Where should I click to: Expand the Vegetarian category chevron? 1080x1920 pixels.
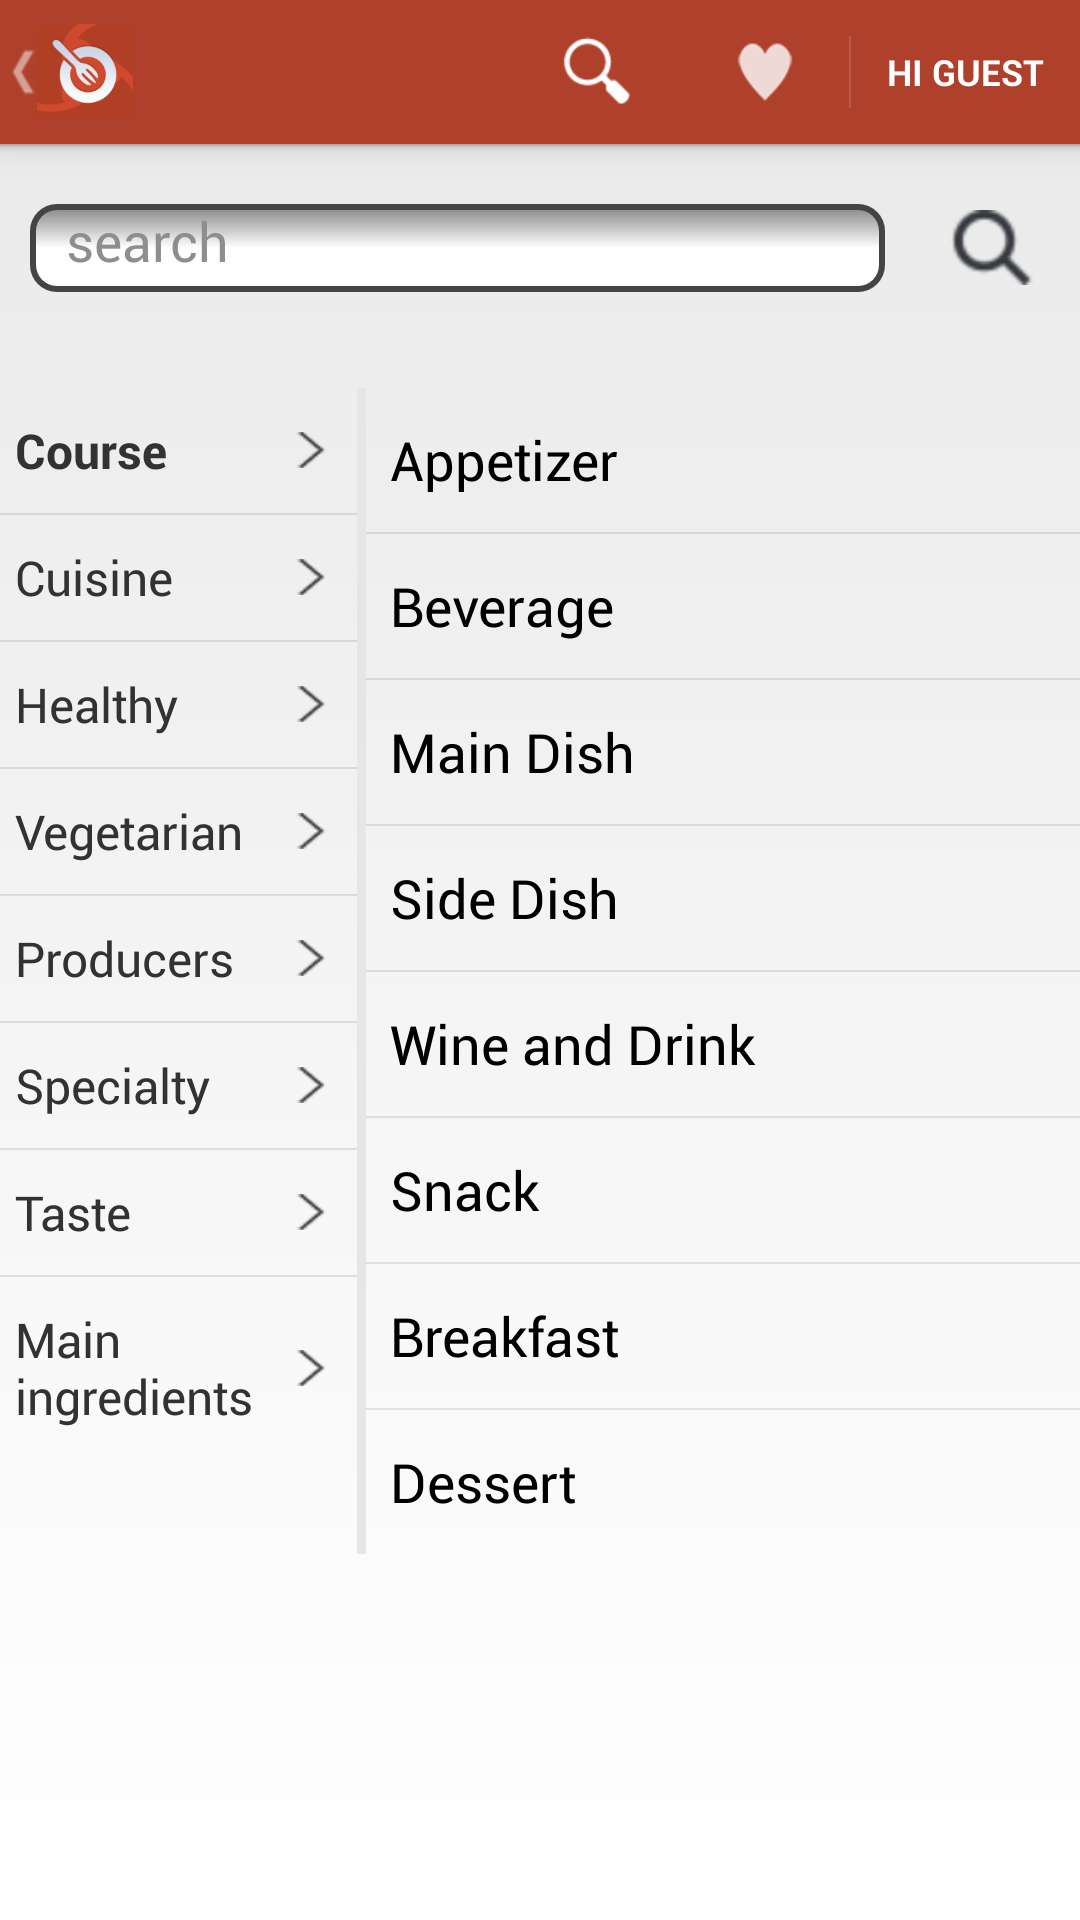click(x=311, y=832)
